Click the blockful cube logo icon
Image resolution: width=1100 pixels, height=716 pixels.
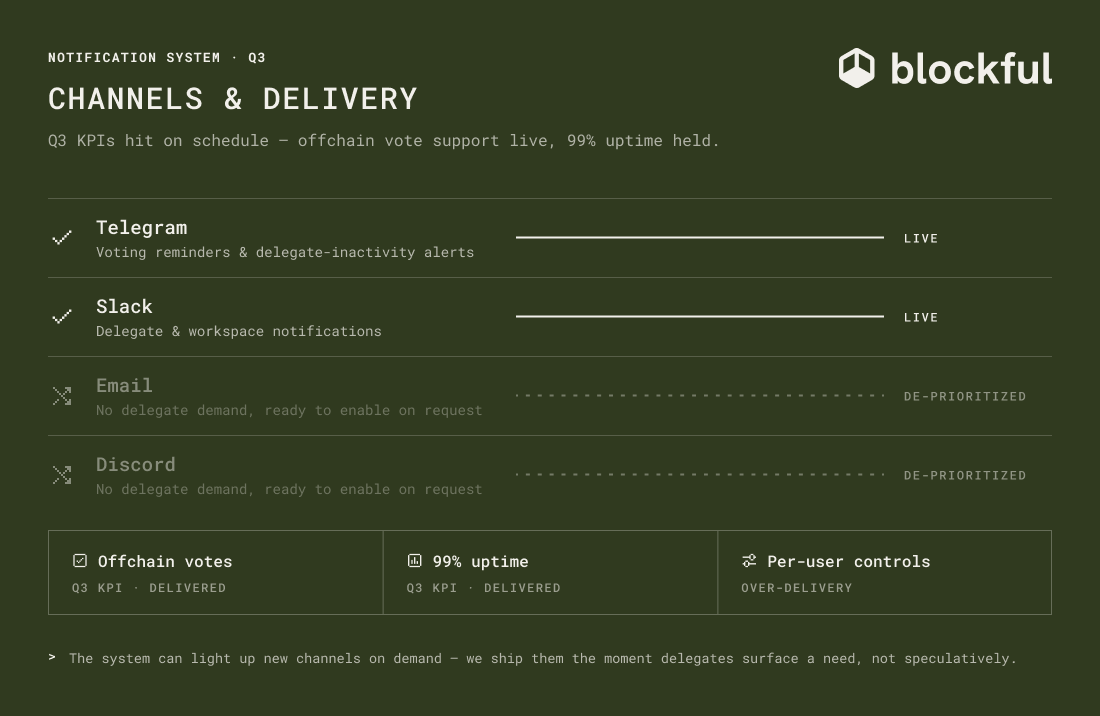coord(856,68)
